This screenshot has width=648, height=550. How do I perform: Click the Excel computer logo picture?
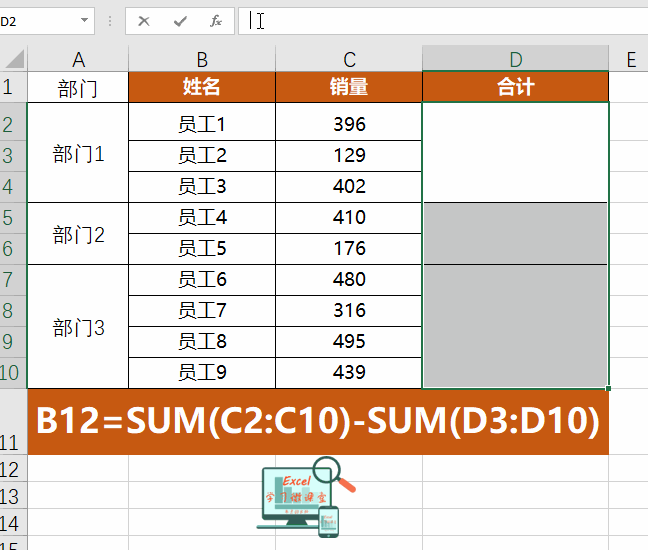(x=306, y=497)
